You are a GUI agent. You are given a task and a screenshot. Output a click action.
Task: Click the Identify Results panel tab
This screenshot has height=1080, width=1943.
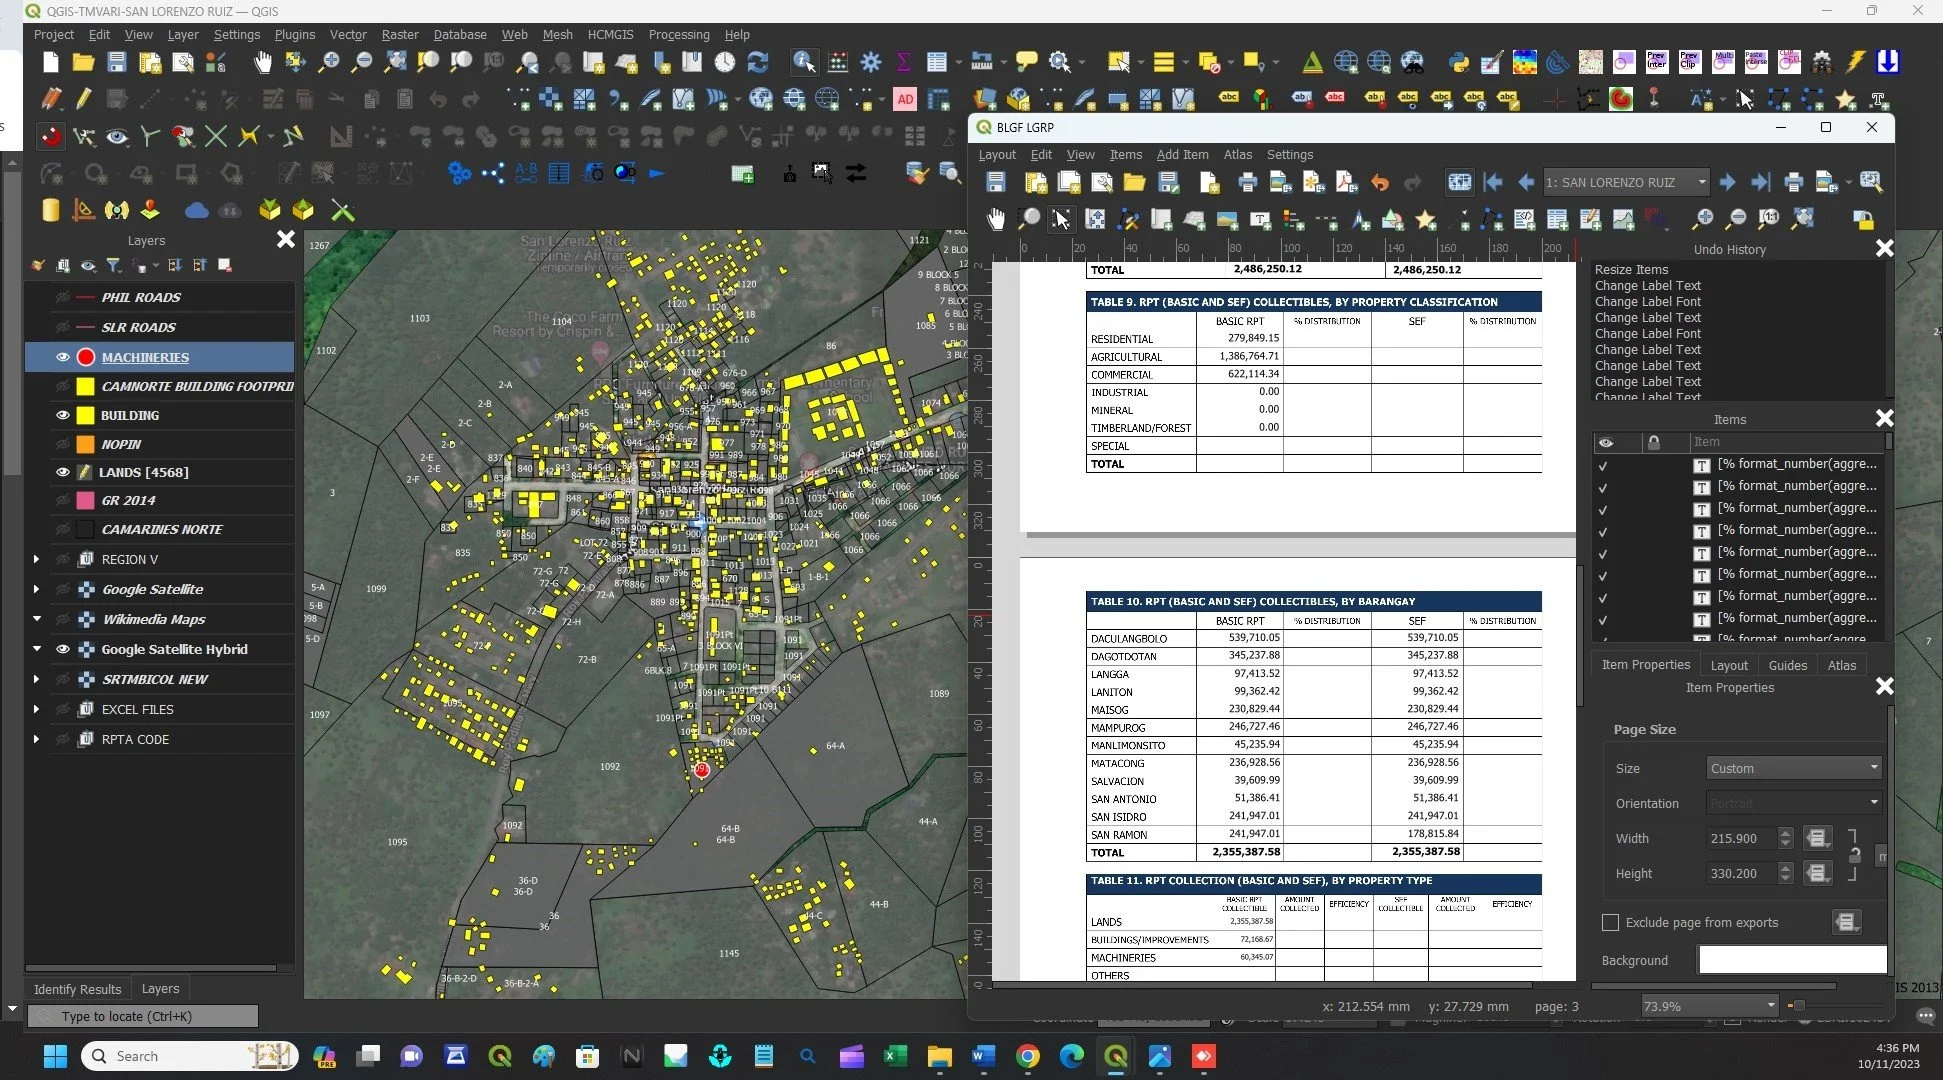77,989
